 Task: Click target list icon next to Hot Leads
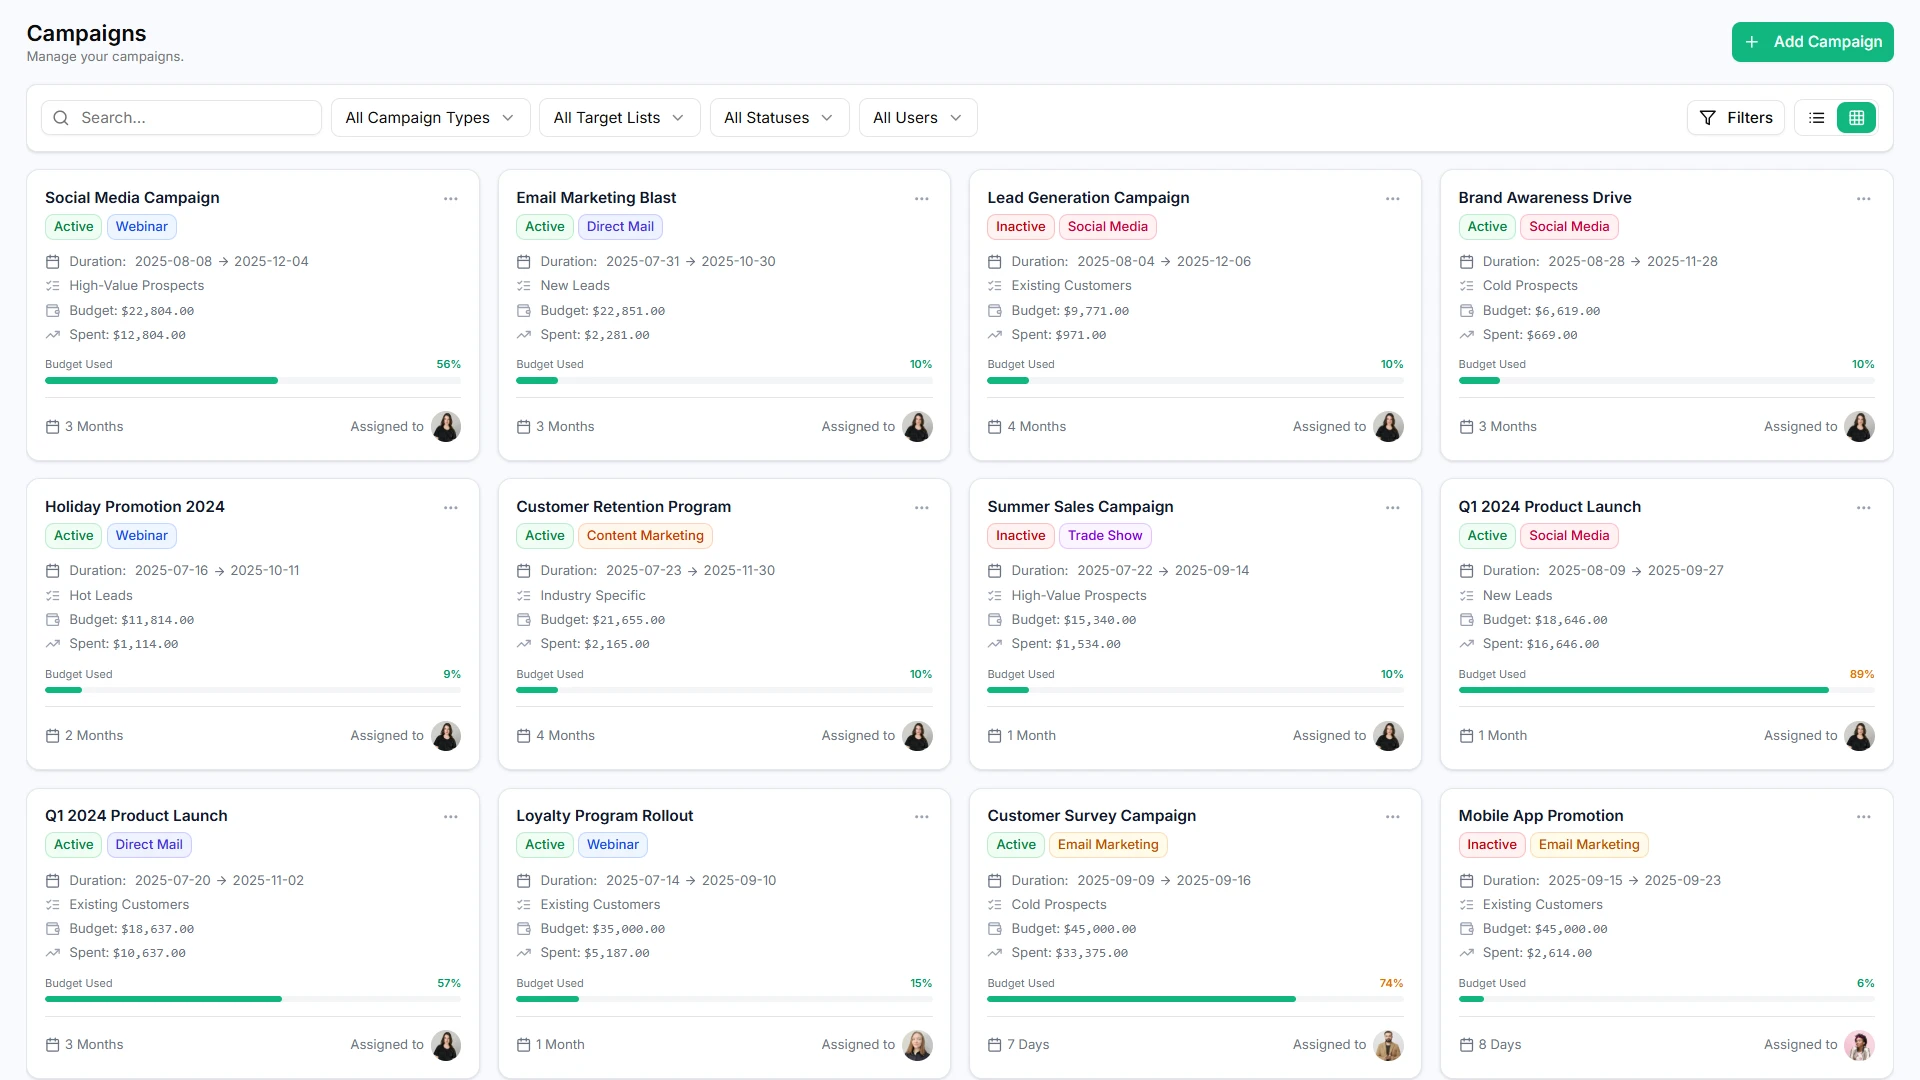pos(53,596)
